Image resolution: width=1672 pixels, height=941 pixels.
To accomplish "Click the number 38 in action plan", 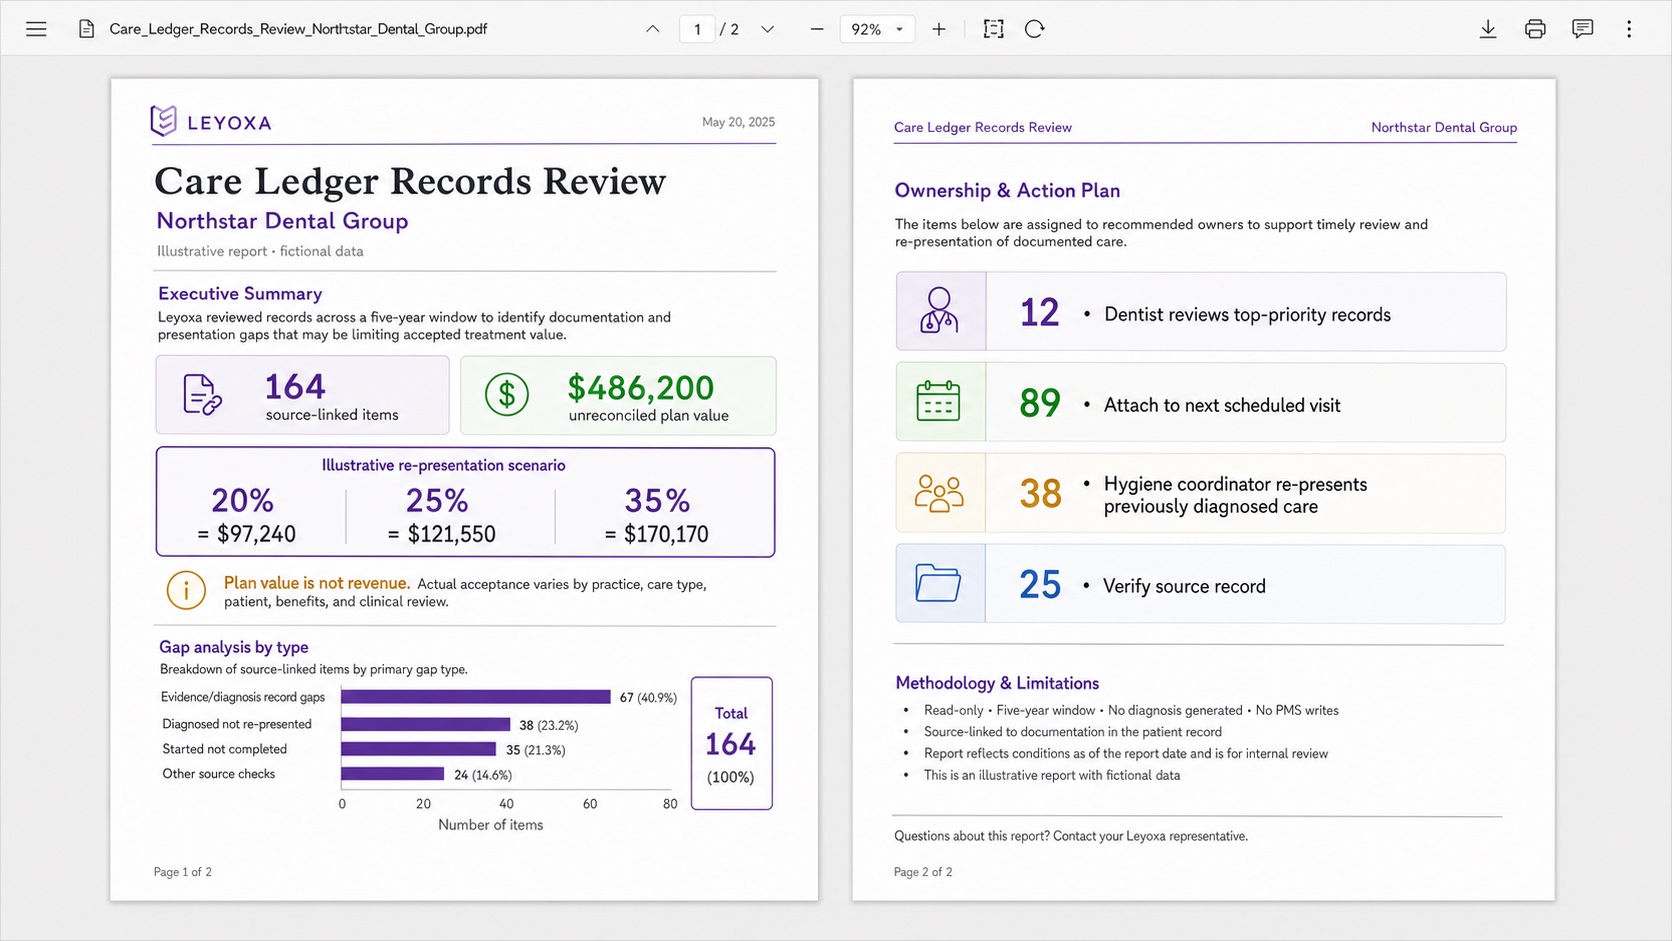I will [x=1040, y=494].
